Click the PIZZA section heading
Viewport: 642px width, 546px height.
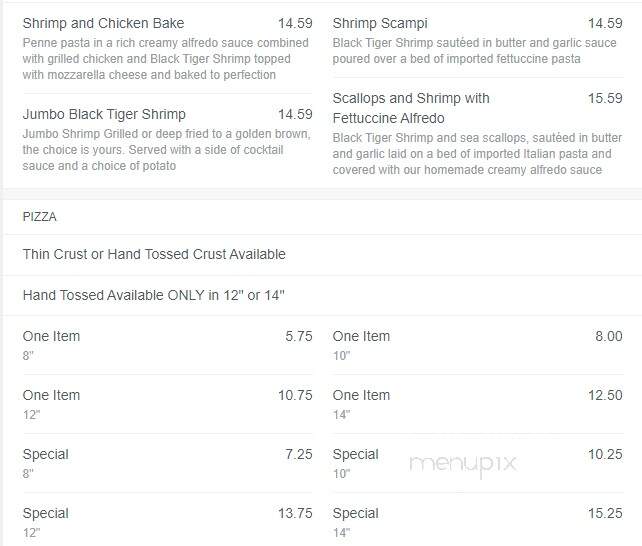tap(40, 217)
